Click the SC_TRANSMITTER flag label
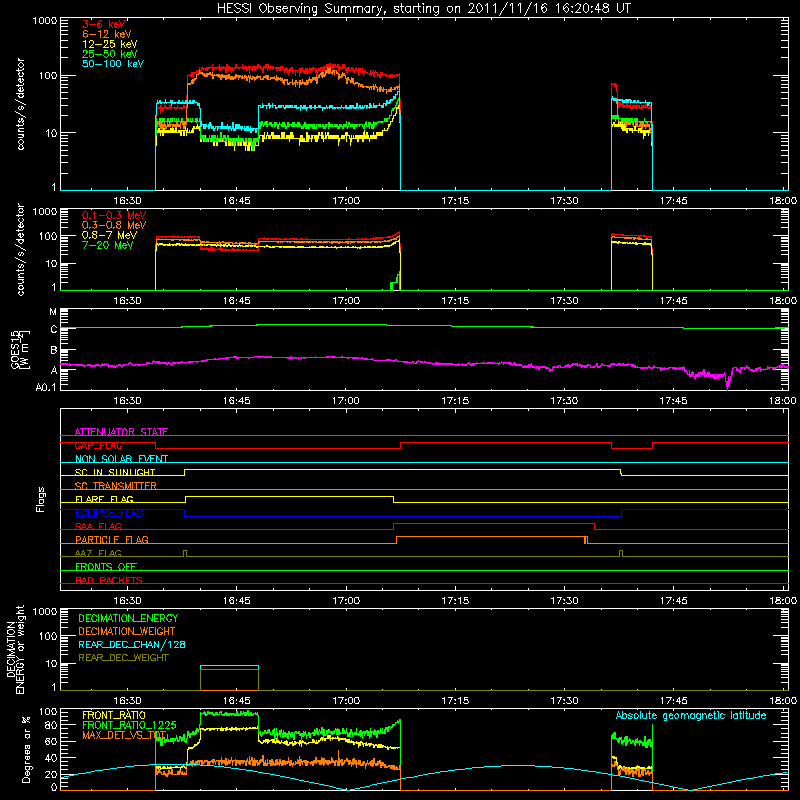Image resolution: width=800 pixels, height=800 pixels. (x=115, y=486)
